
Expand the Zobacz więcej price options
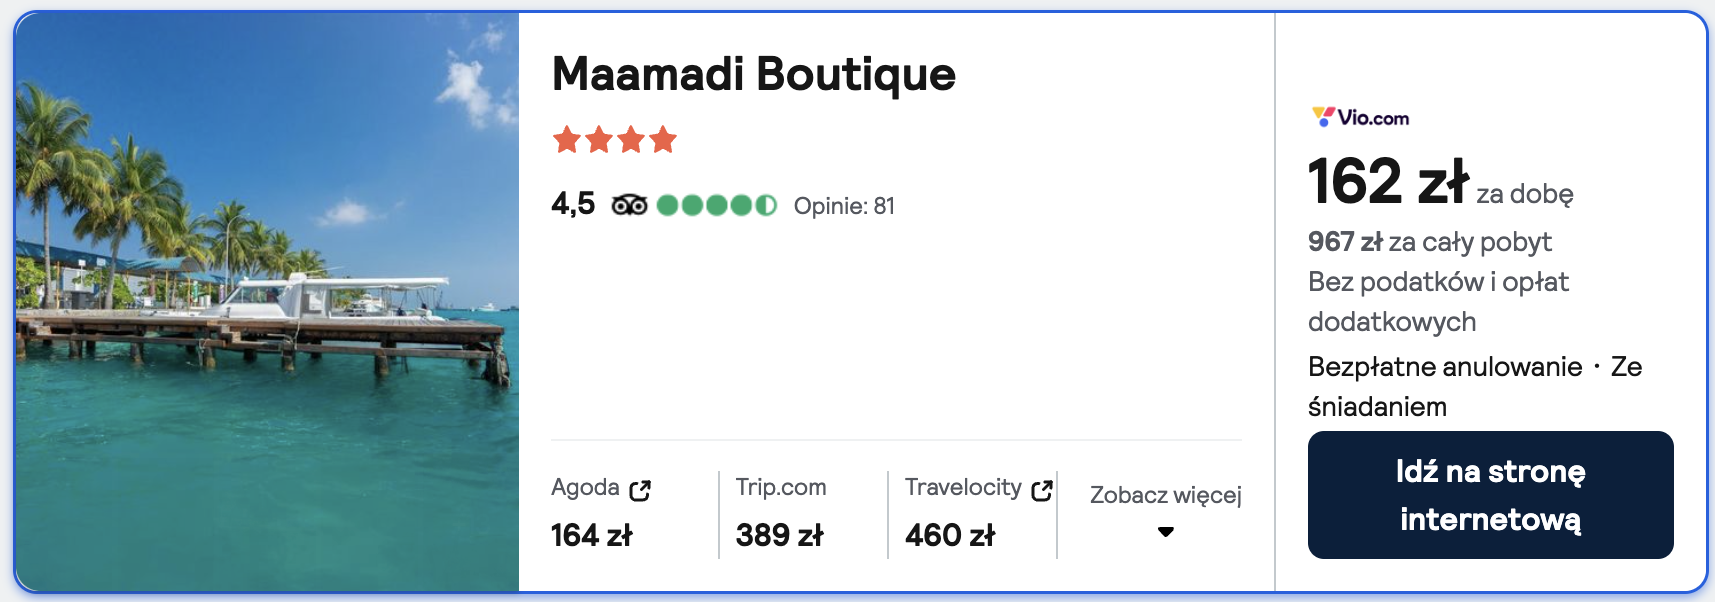point(1165,495)
